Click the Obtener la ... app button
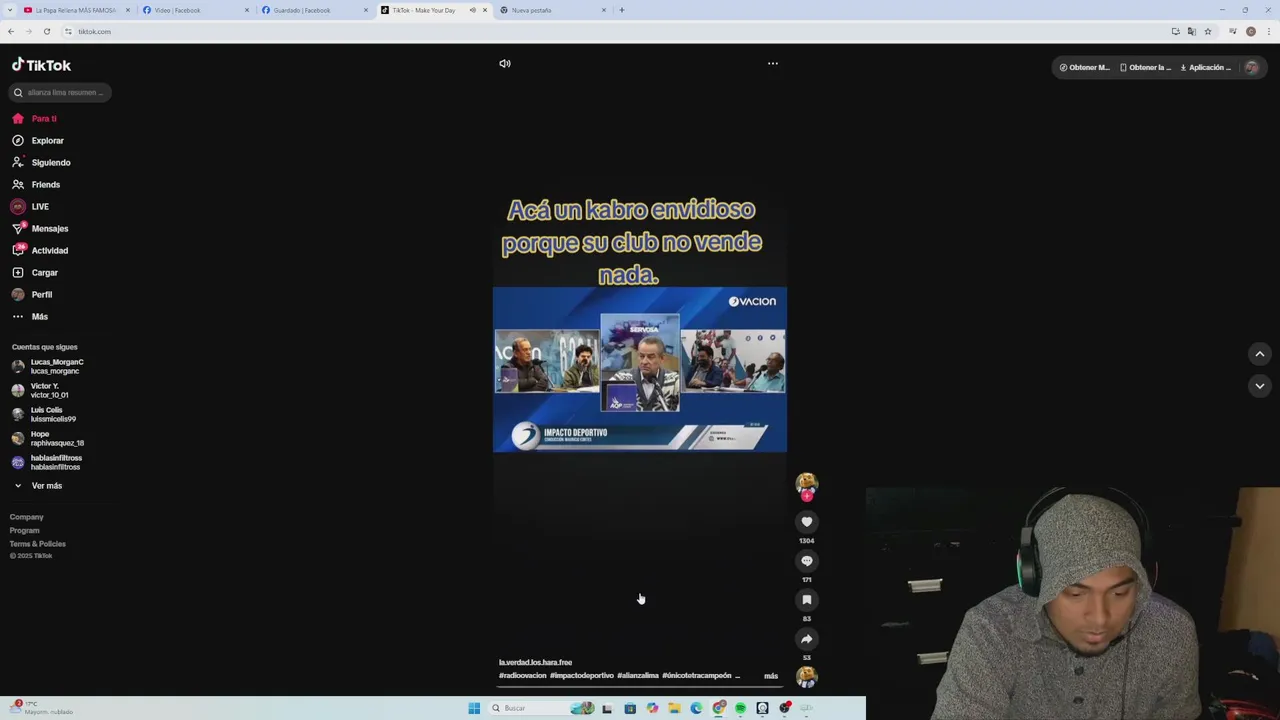 click(1145, 68)
